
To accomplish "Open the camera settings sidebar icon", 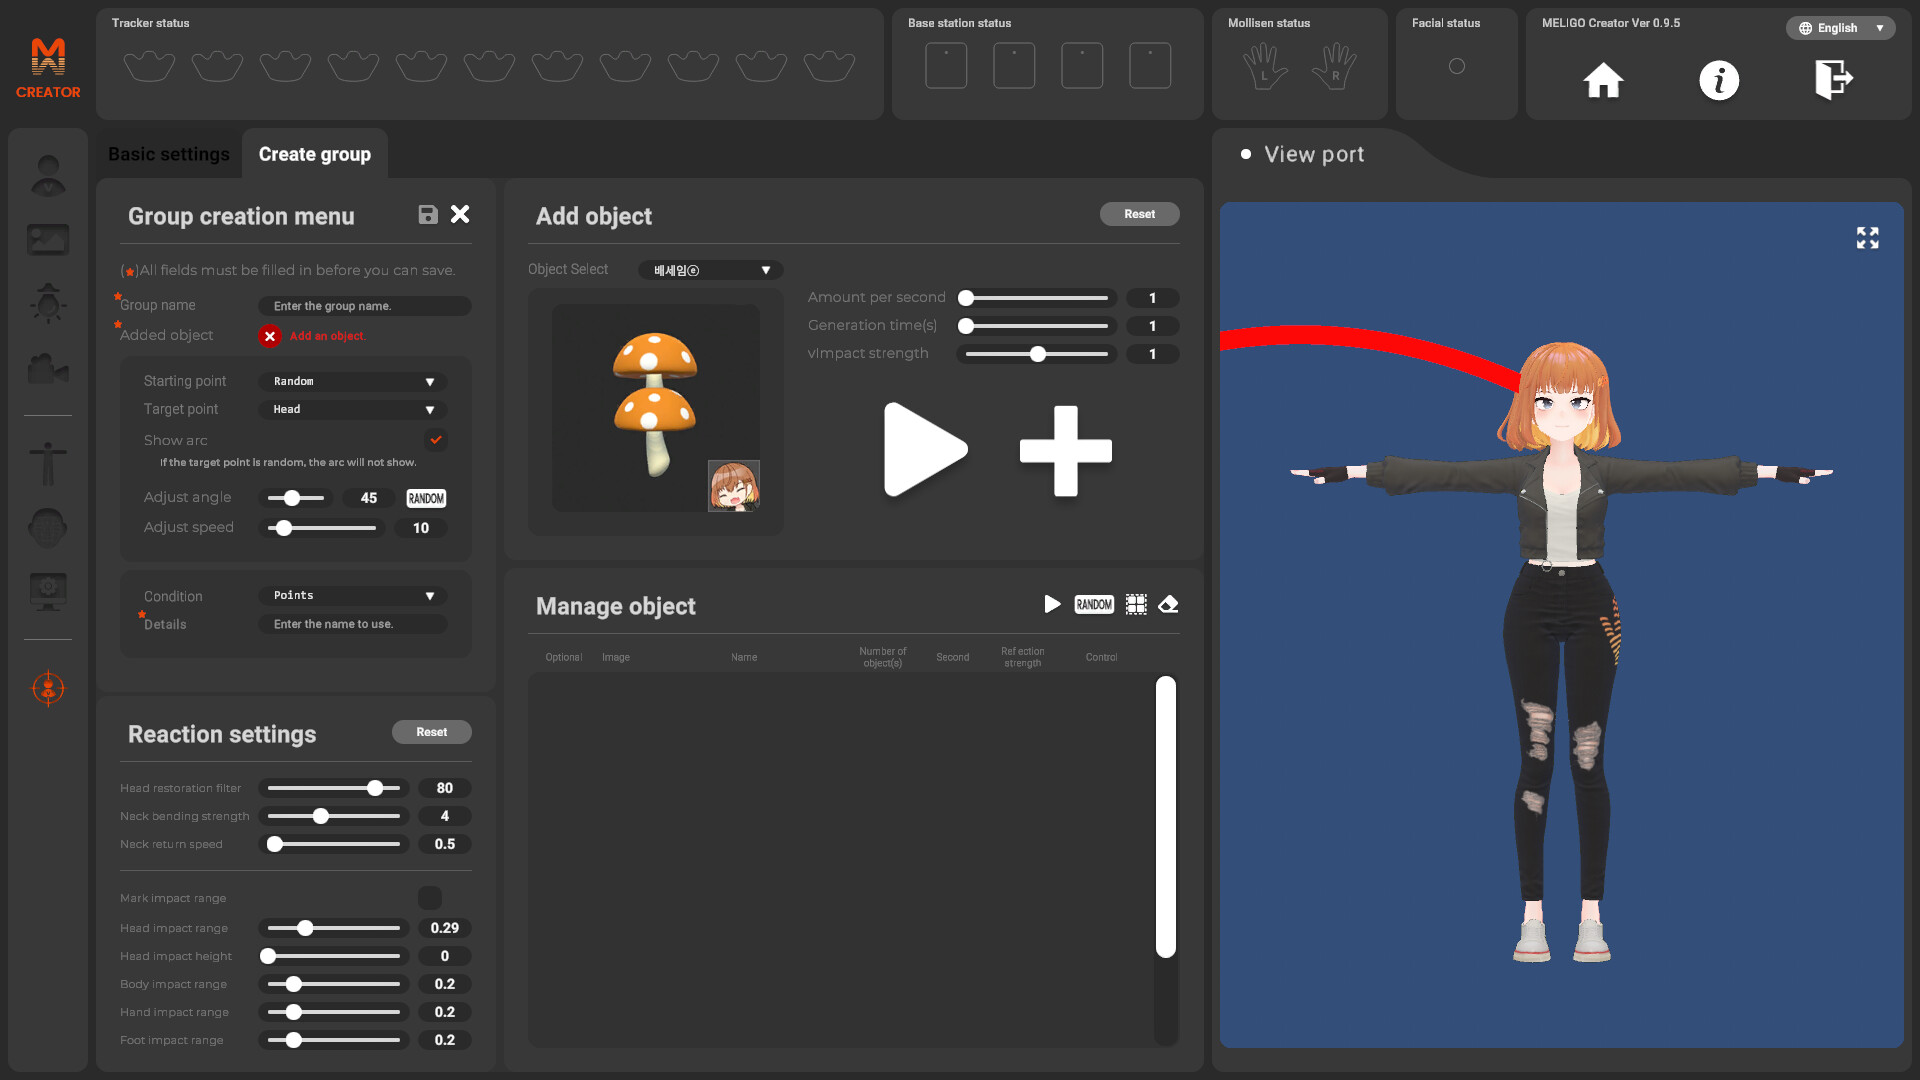I will [x=48, y=368].
